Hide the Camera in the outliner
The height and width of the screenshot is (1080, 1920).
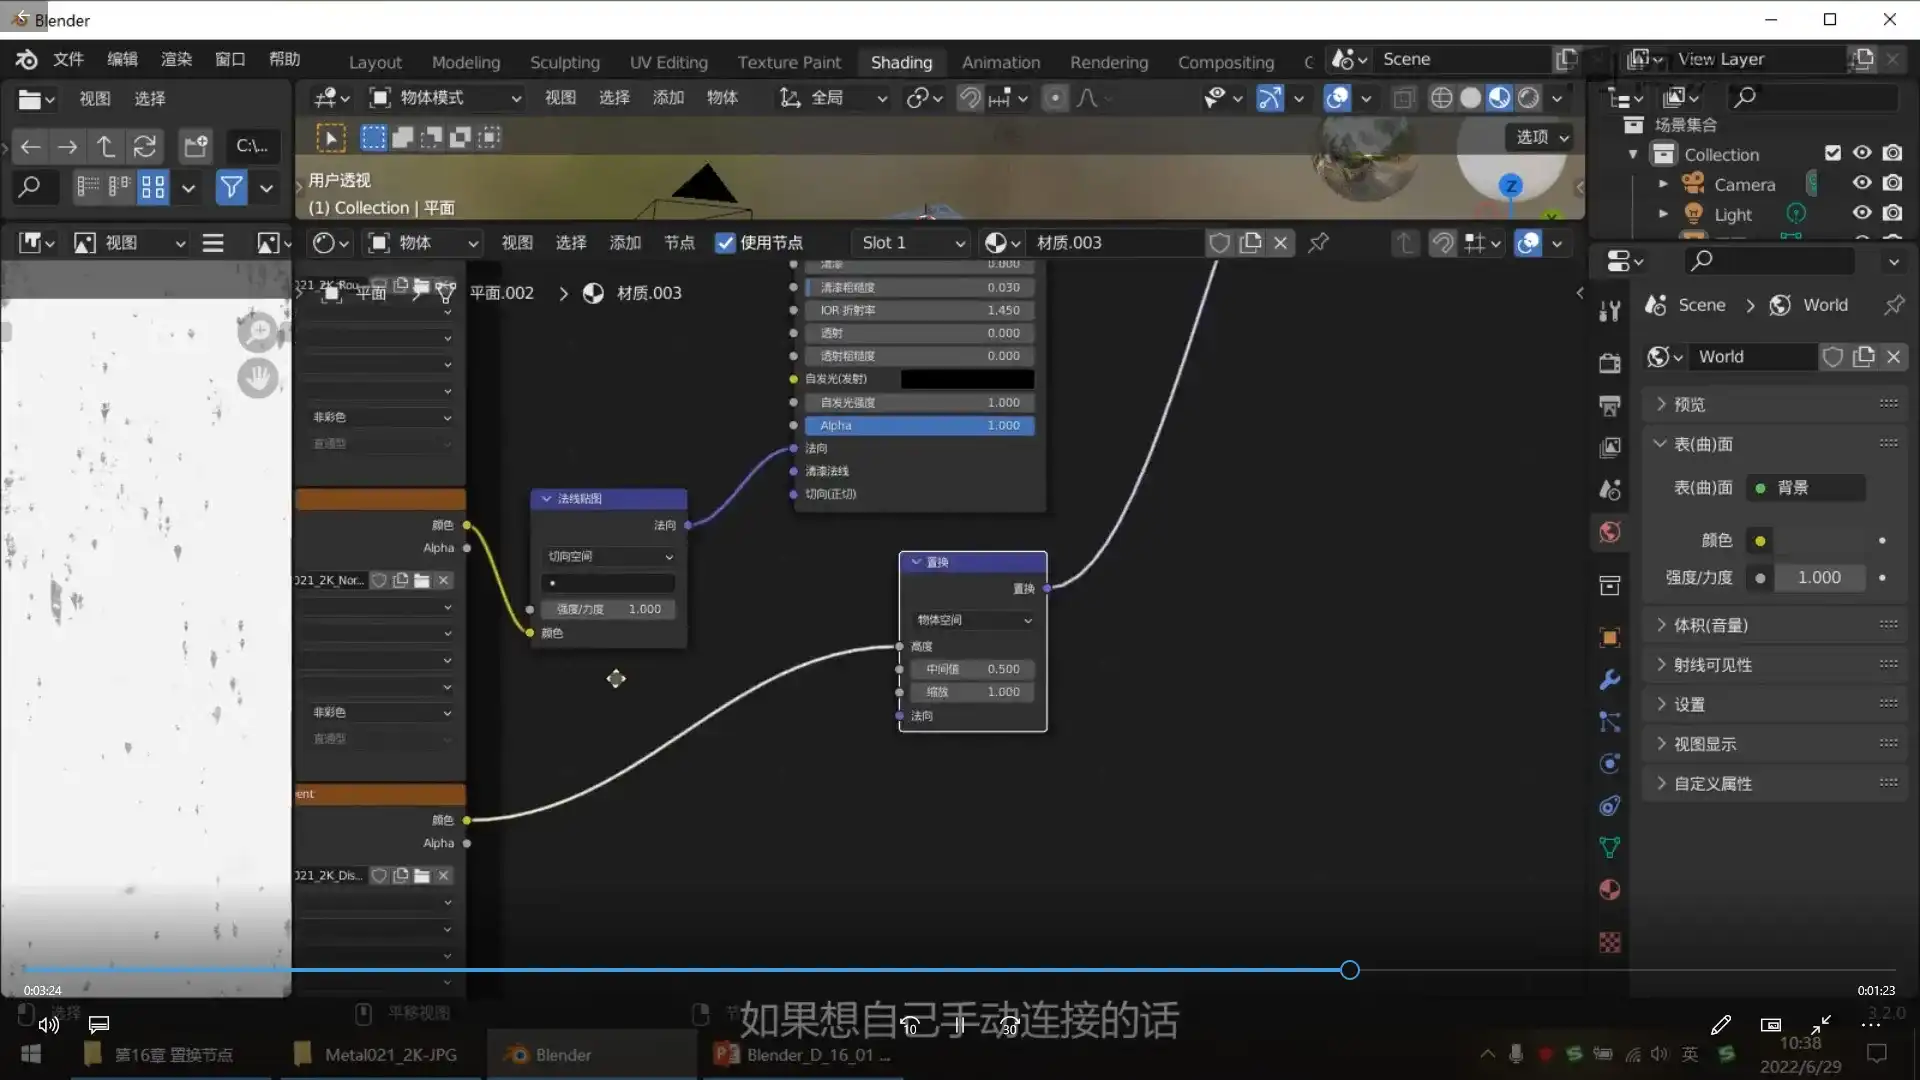pos(1863,183)
